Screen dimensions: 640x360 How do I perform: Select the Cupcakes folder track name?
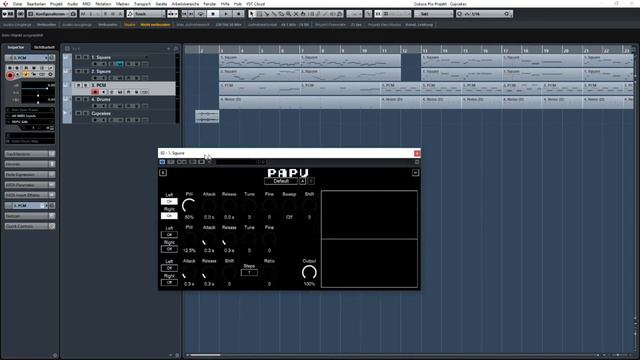(101, 113)
